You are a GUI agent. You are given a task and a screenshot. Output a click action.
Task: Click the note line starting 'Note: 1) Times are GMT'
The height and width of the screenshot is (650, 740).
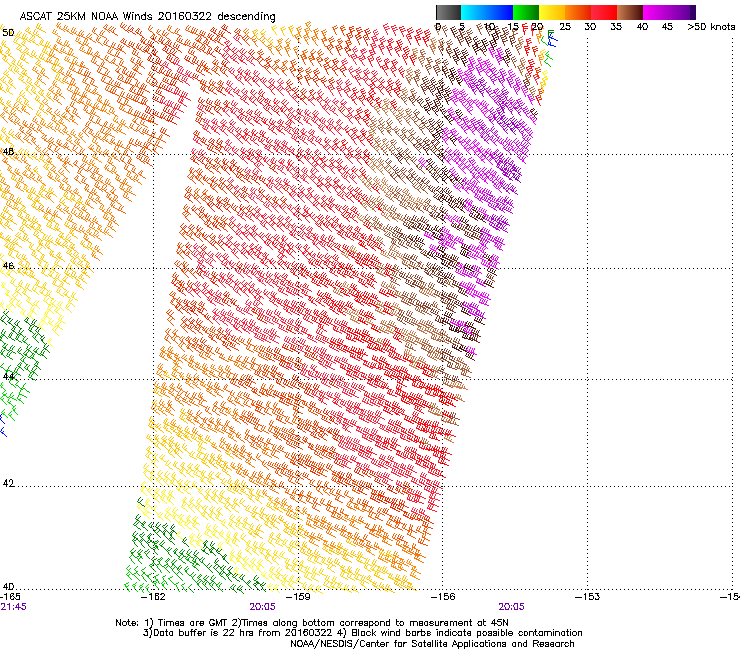312,623
